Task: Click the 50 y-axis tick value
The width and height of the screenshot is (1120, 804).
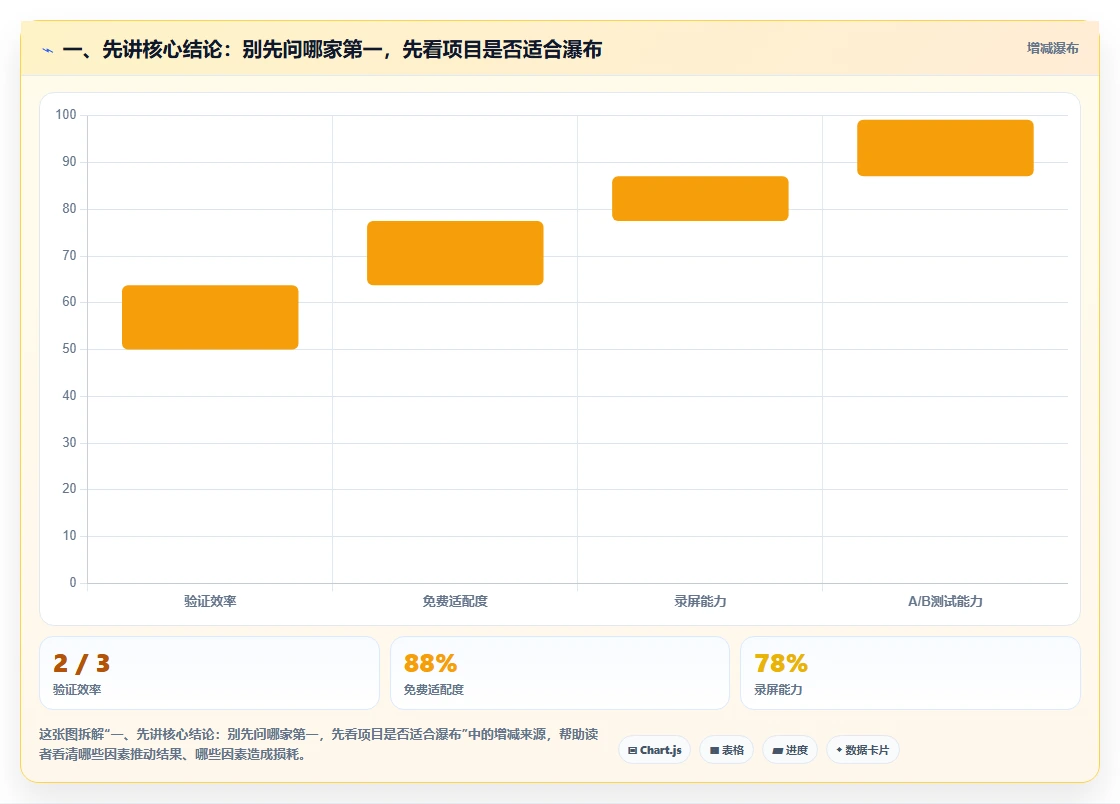Action: [x=69, y=348]
